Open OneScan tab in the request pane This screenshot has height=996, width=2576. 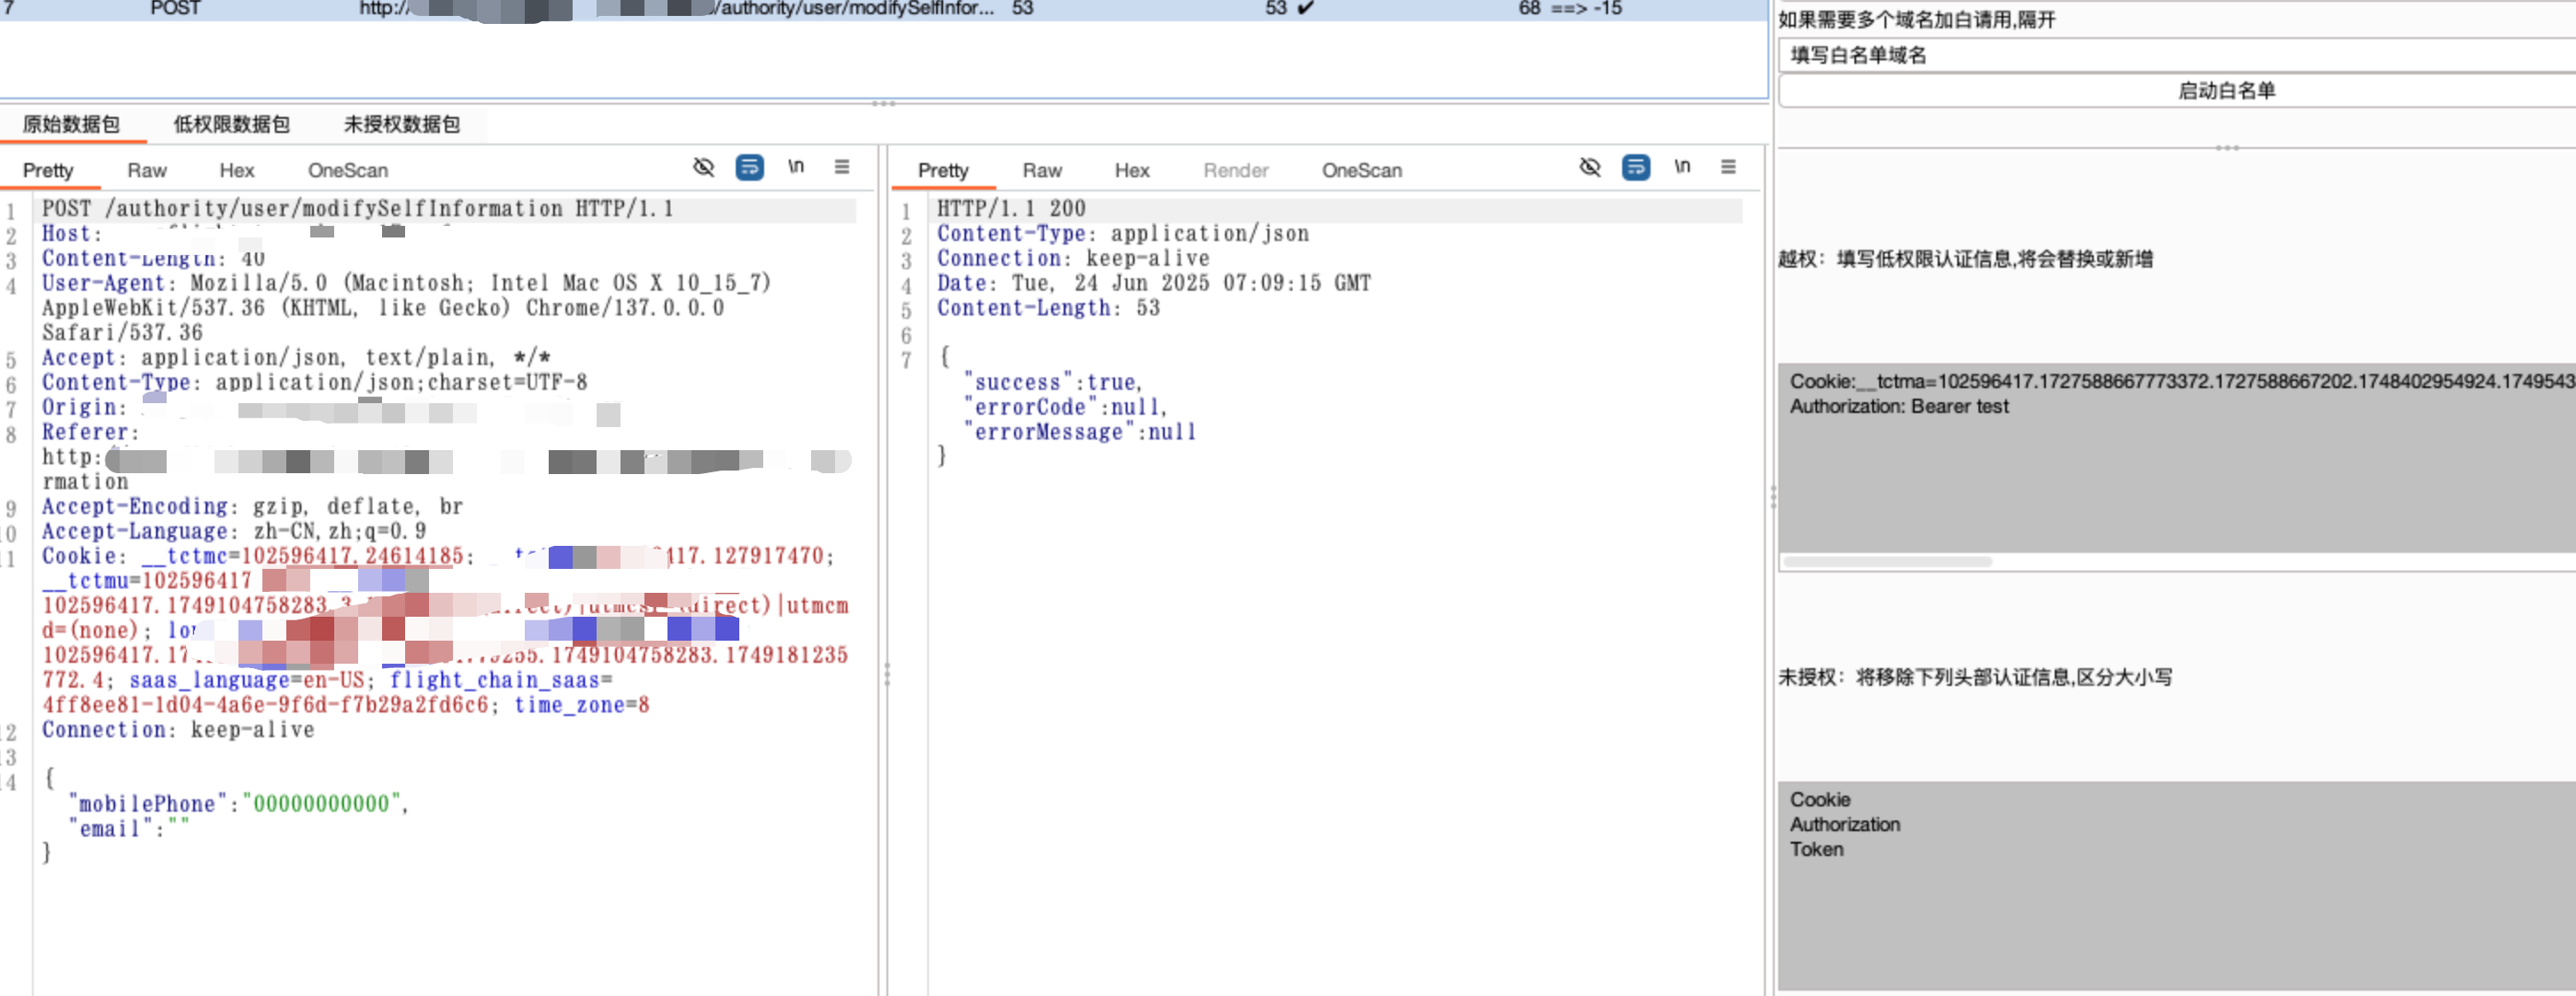pos(347,170)
